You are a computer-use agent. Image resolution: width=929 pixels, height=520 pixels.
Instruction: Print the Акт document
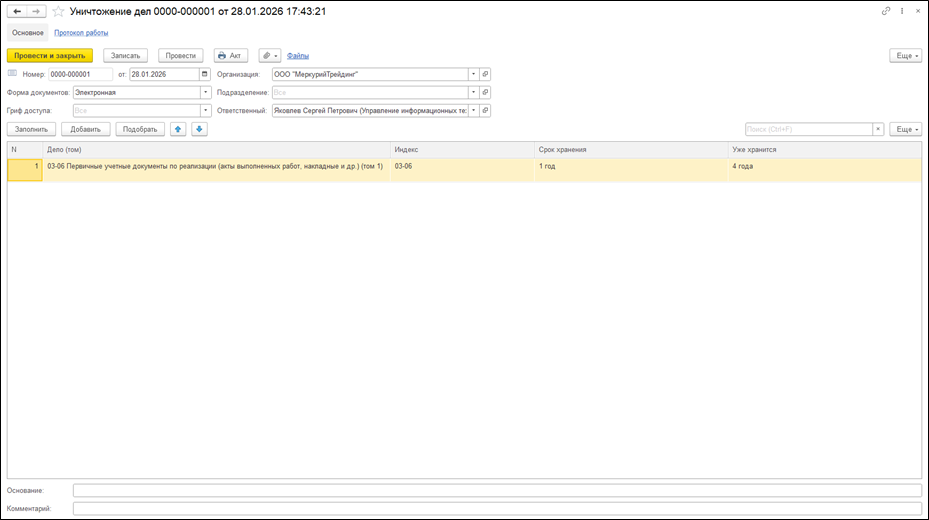point(230,56)
